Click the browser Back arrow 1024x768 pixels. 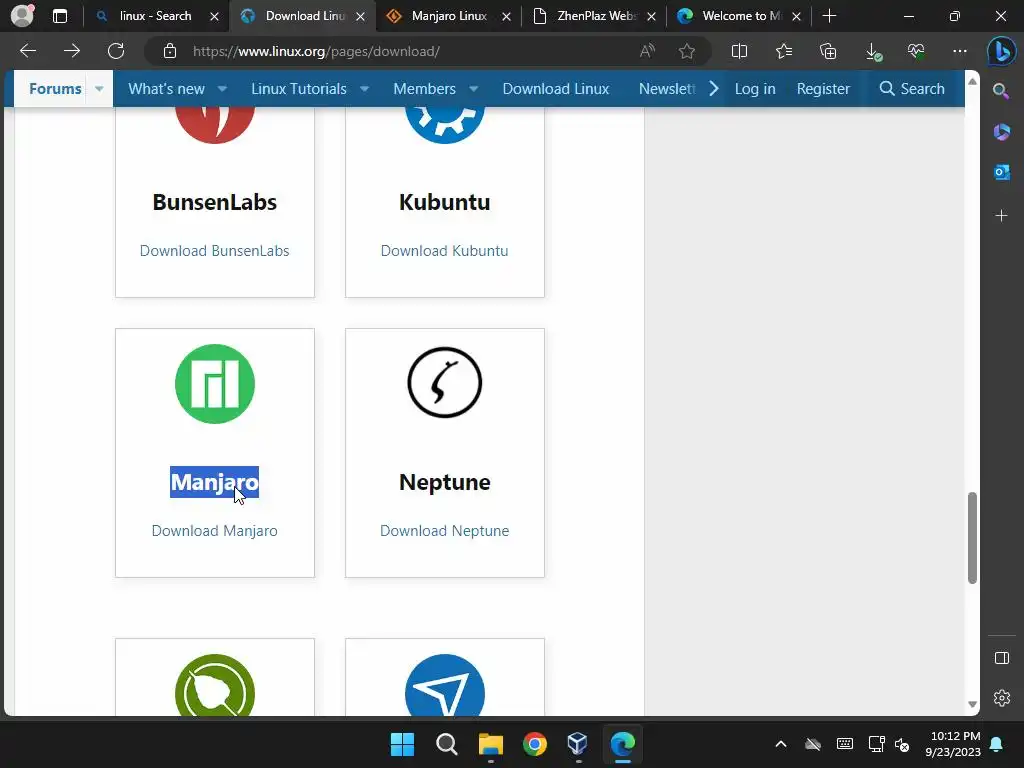point(28,51)
